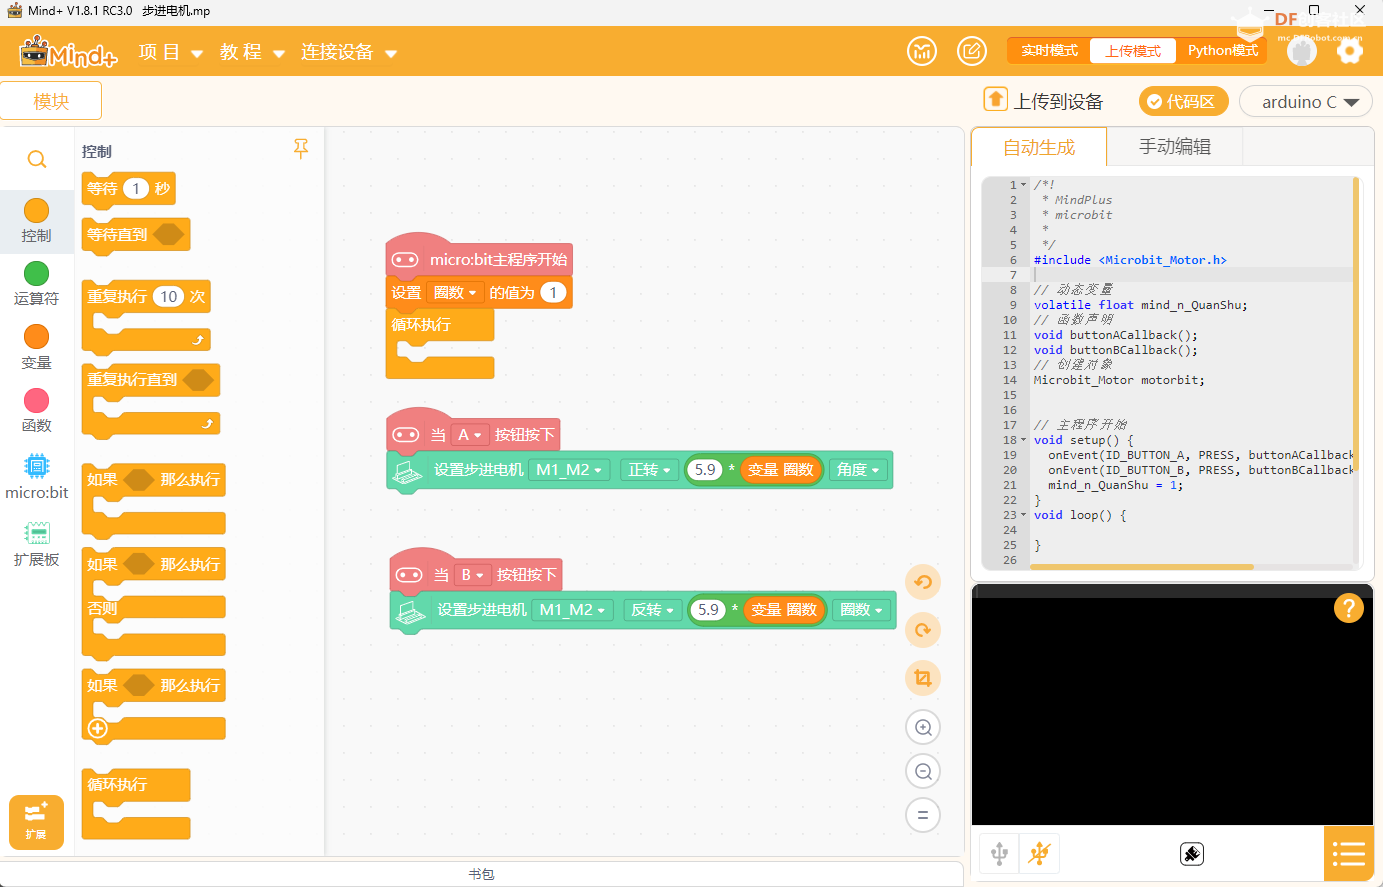Switch to the 手动编辑 tab
Viewport: 1383px width, 887px height.
click(1174, 147)
